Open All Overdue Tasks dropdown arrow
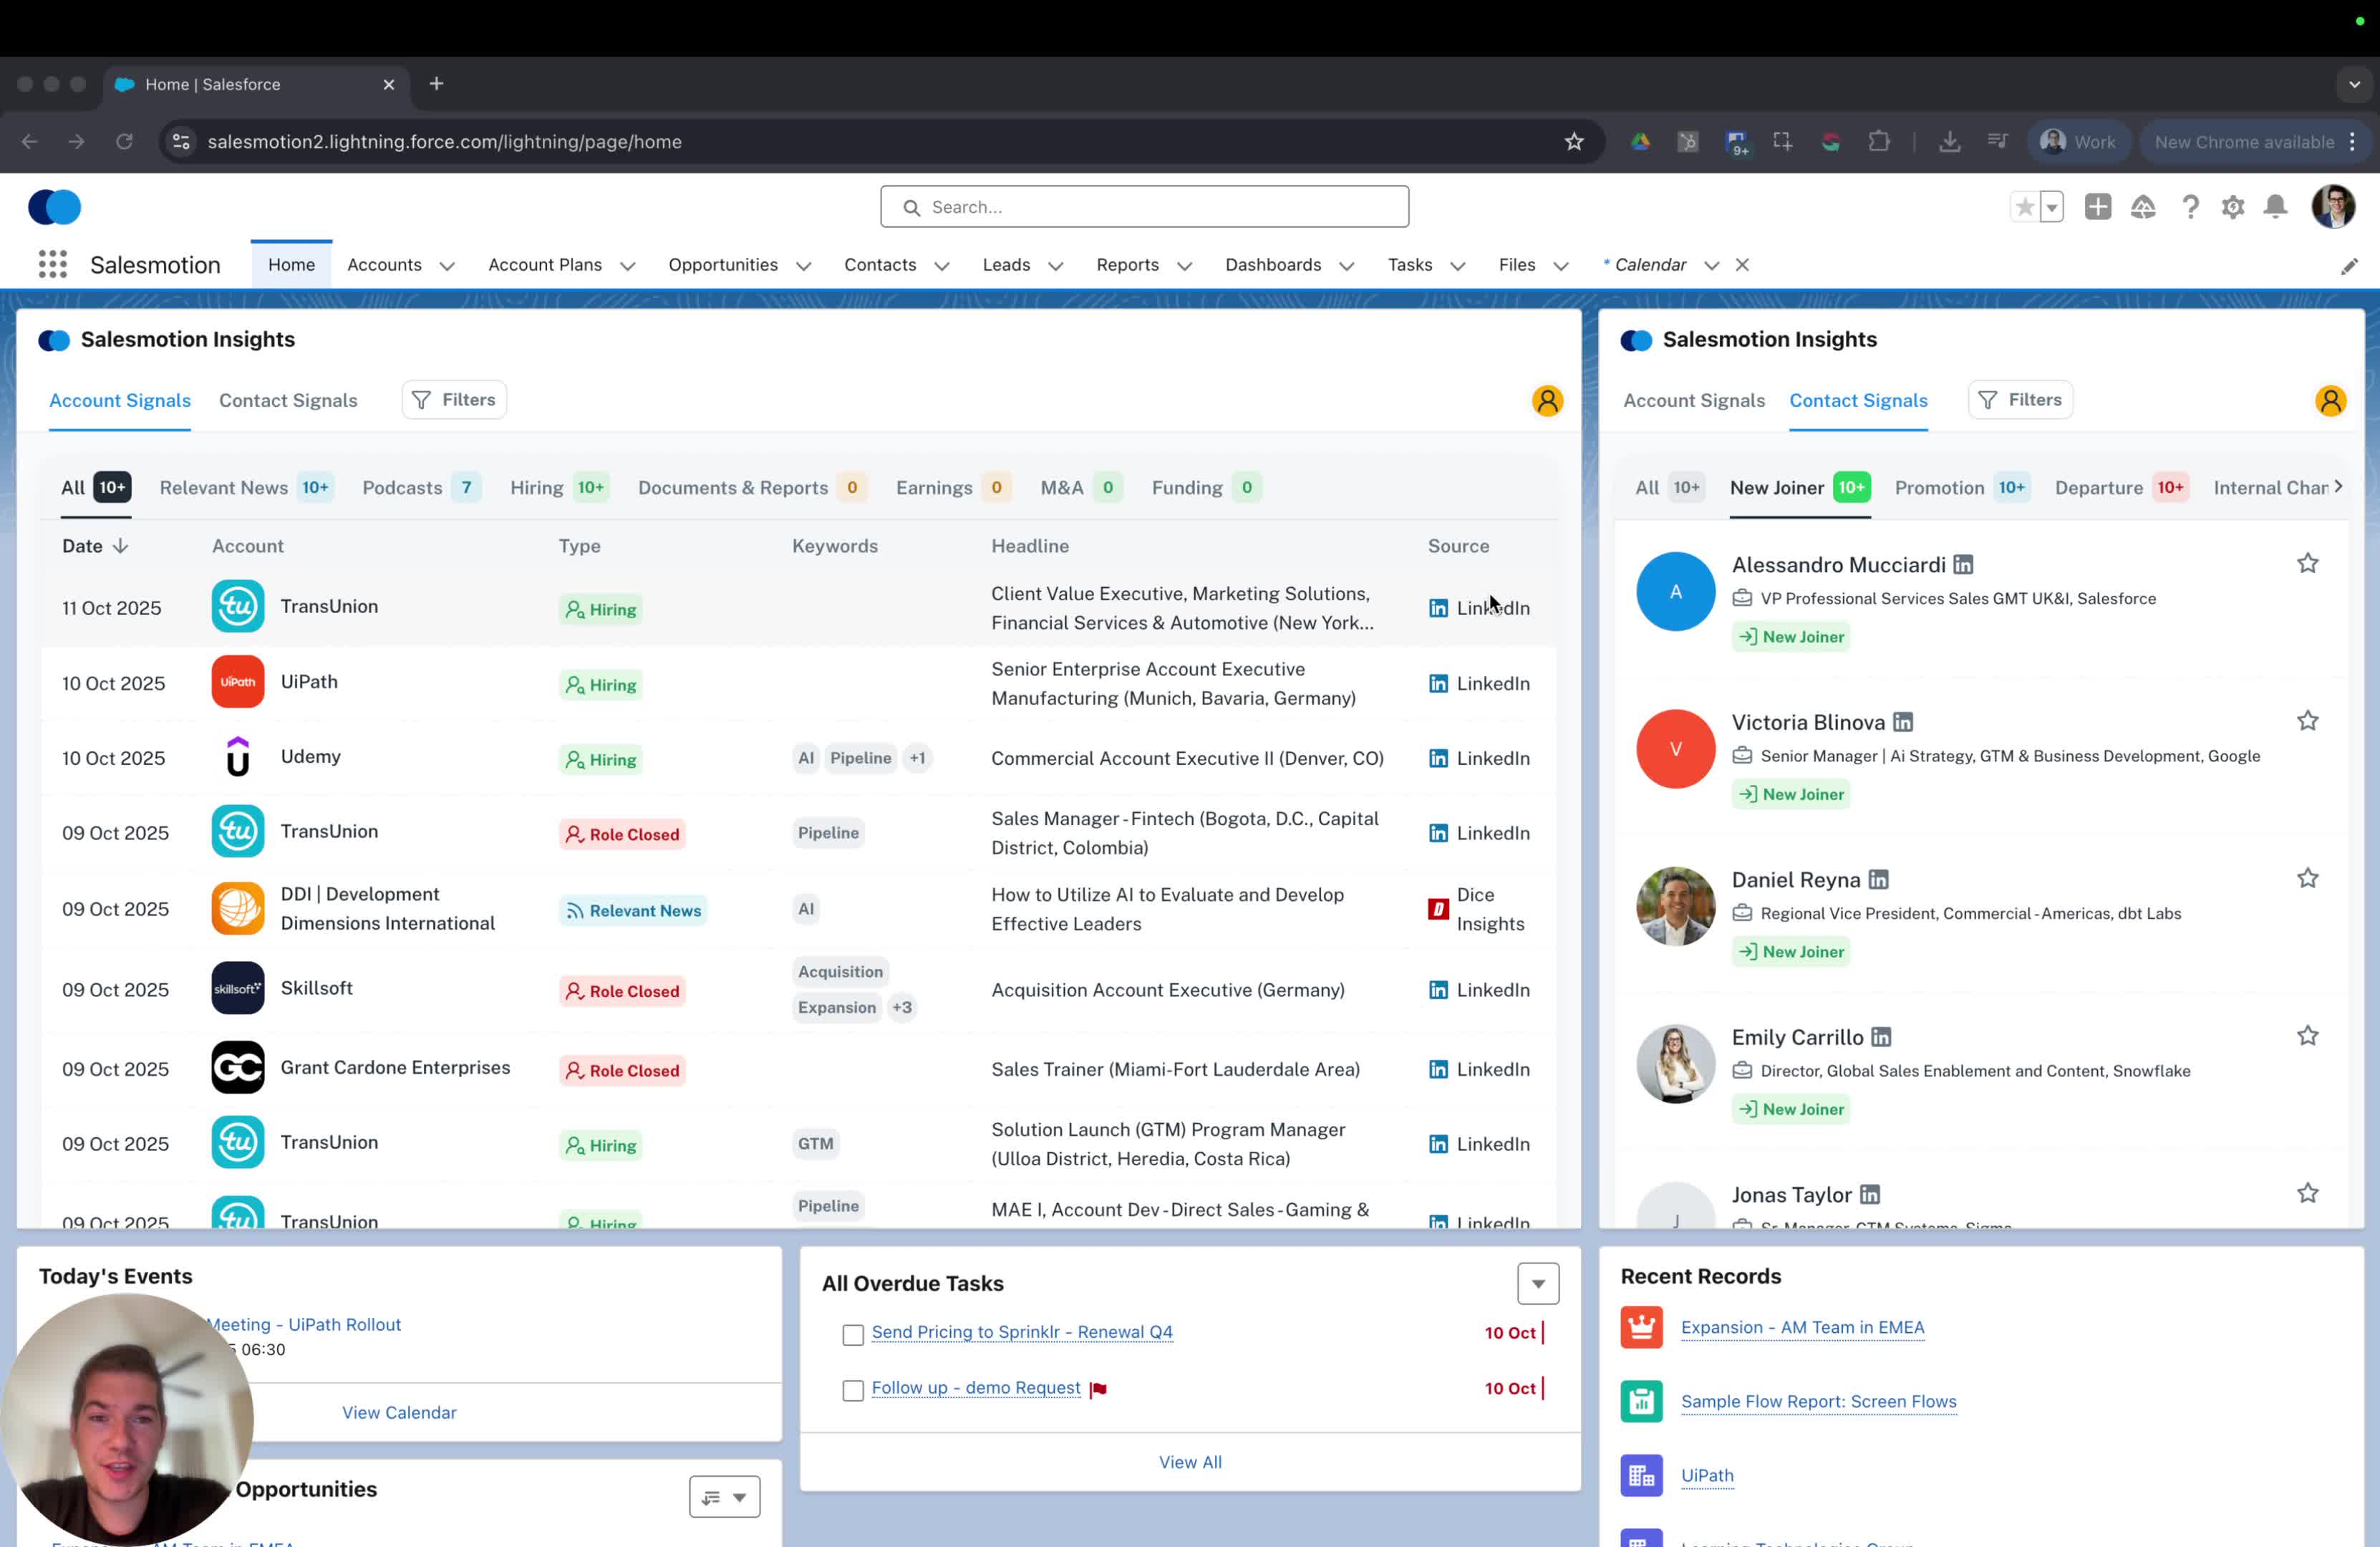Screen dimensions: 2380x1547 [x=1538, y=1284]
